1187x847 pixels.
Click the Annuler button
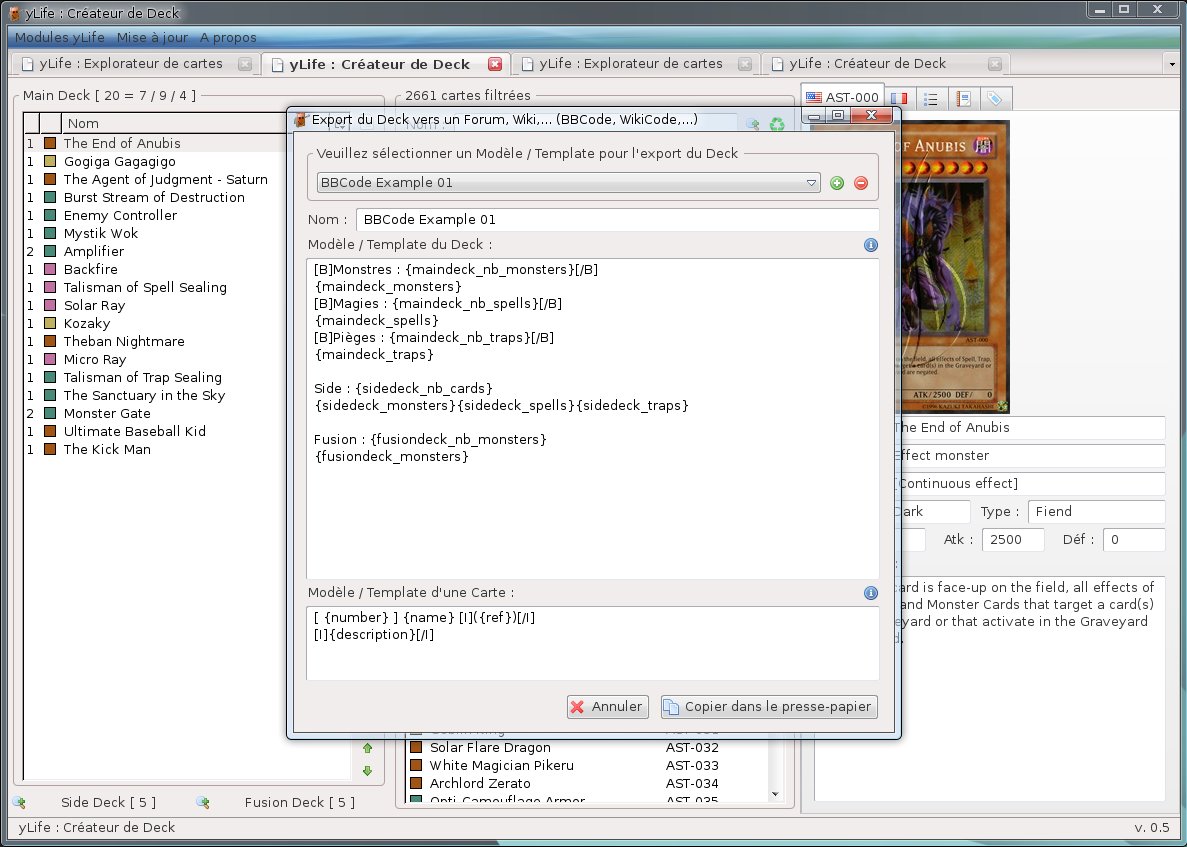point(608,706)
